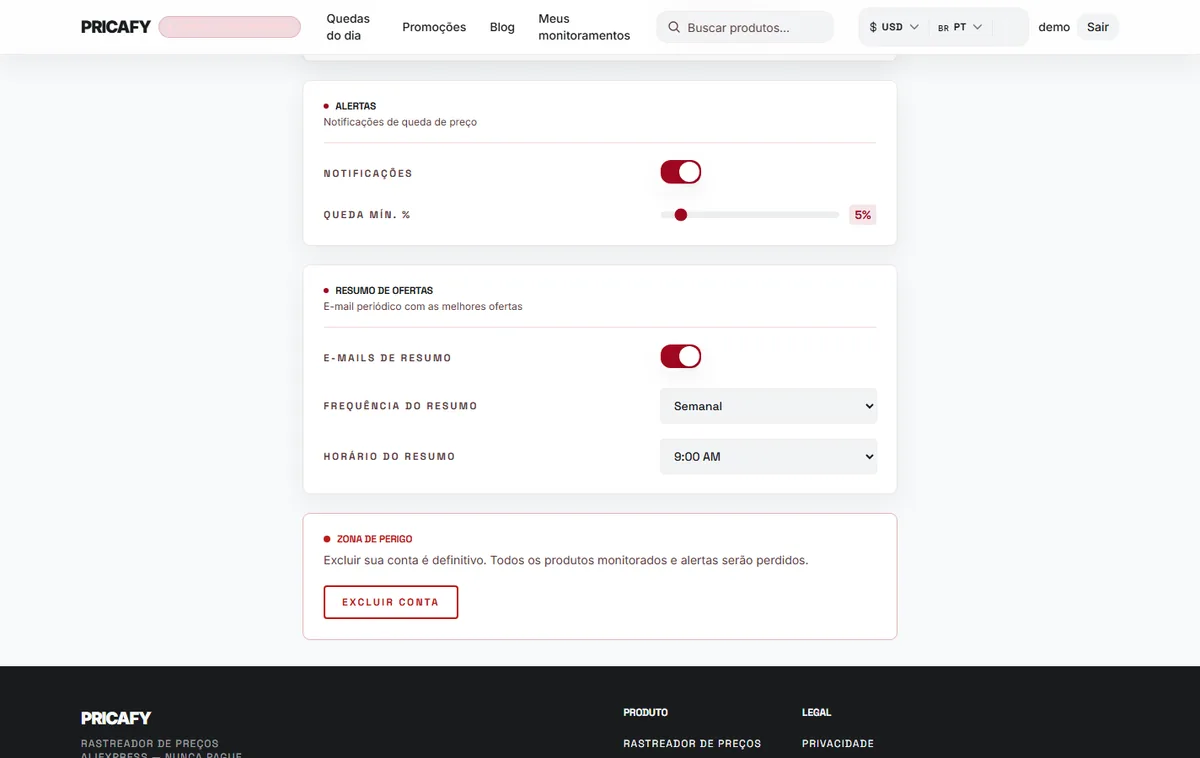The width and height of the screenshot is (1200, 758).
Task: Click the search magnifier icon
Action: point(674,27)
